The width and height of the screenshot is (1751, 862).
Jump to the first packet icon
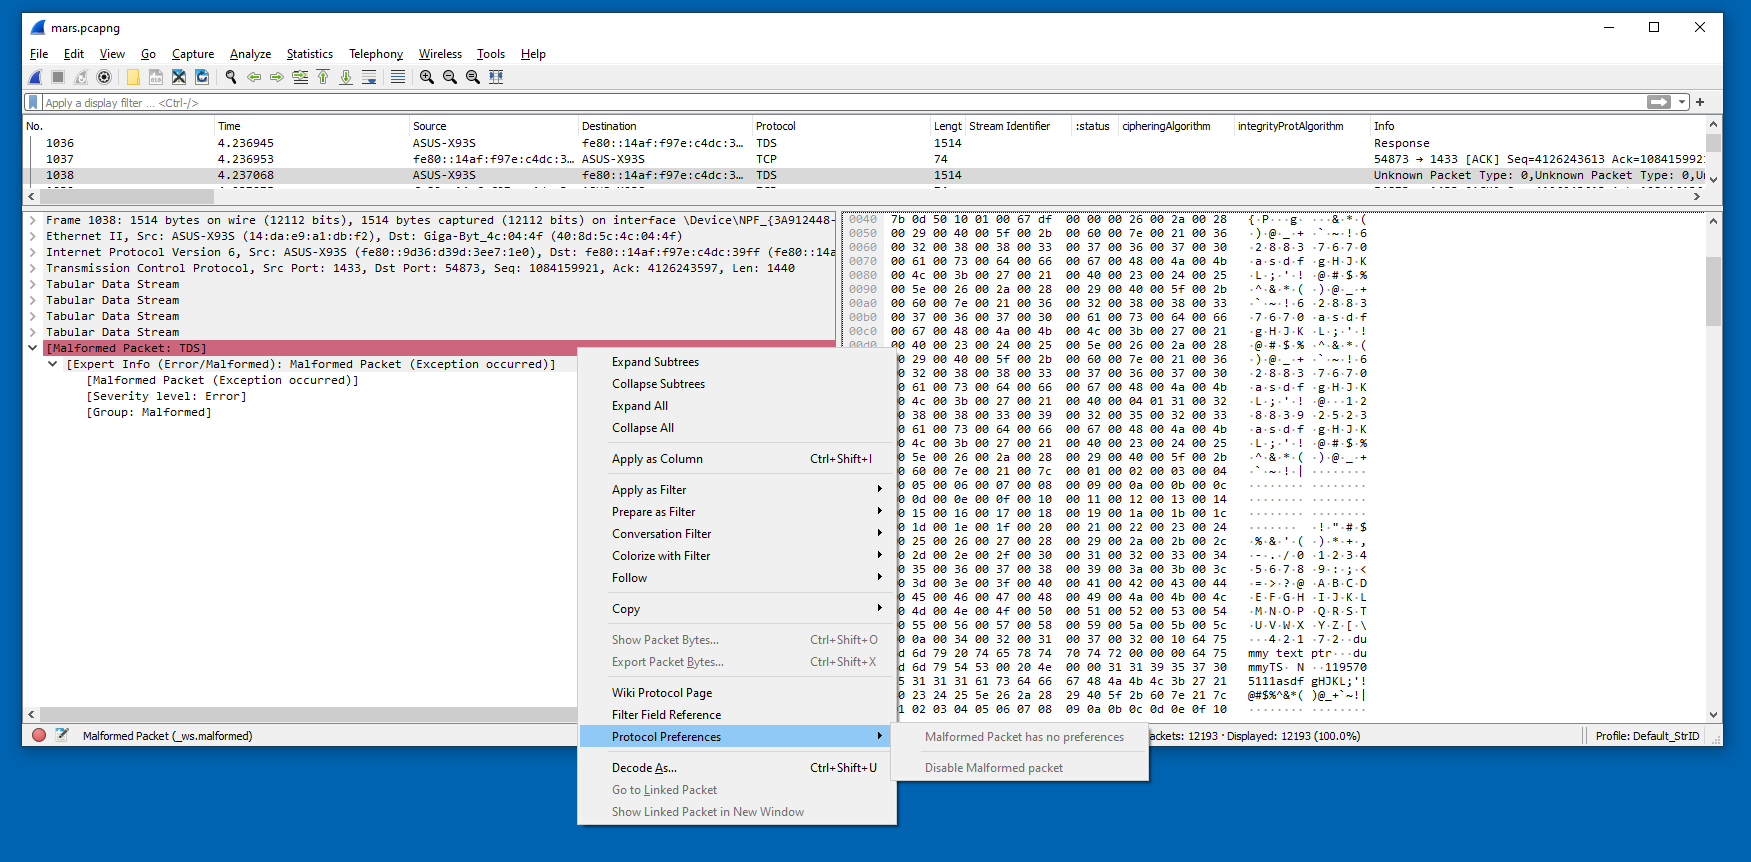(323, 77)
